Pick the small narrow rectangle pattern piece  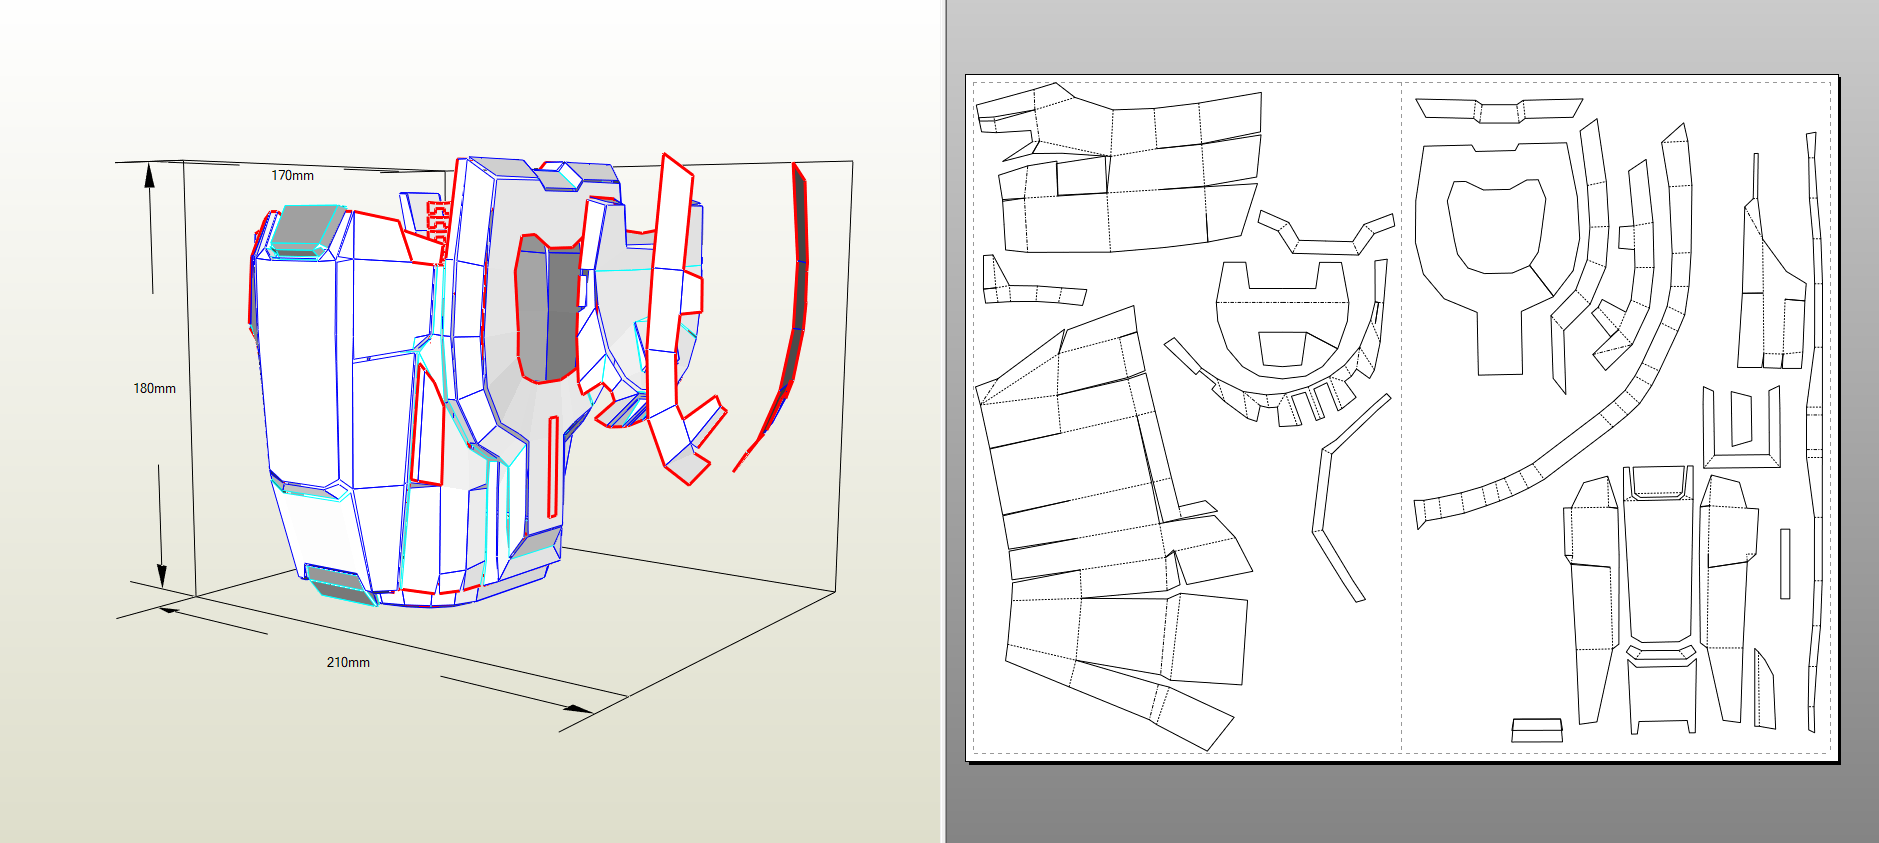coord(1785,564)
